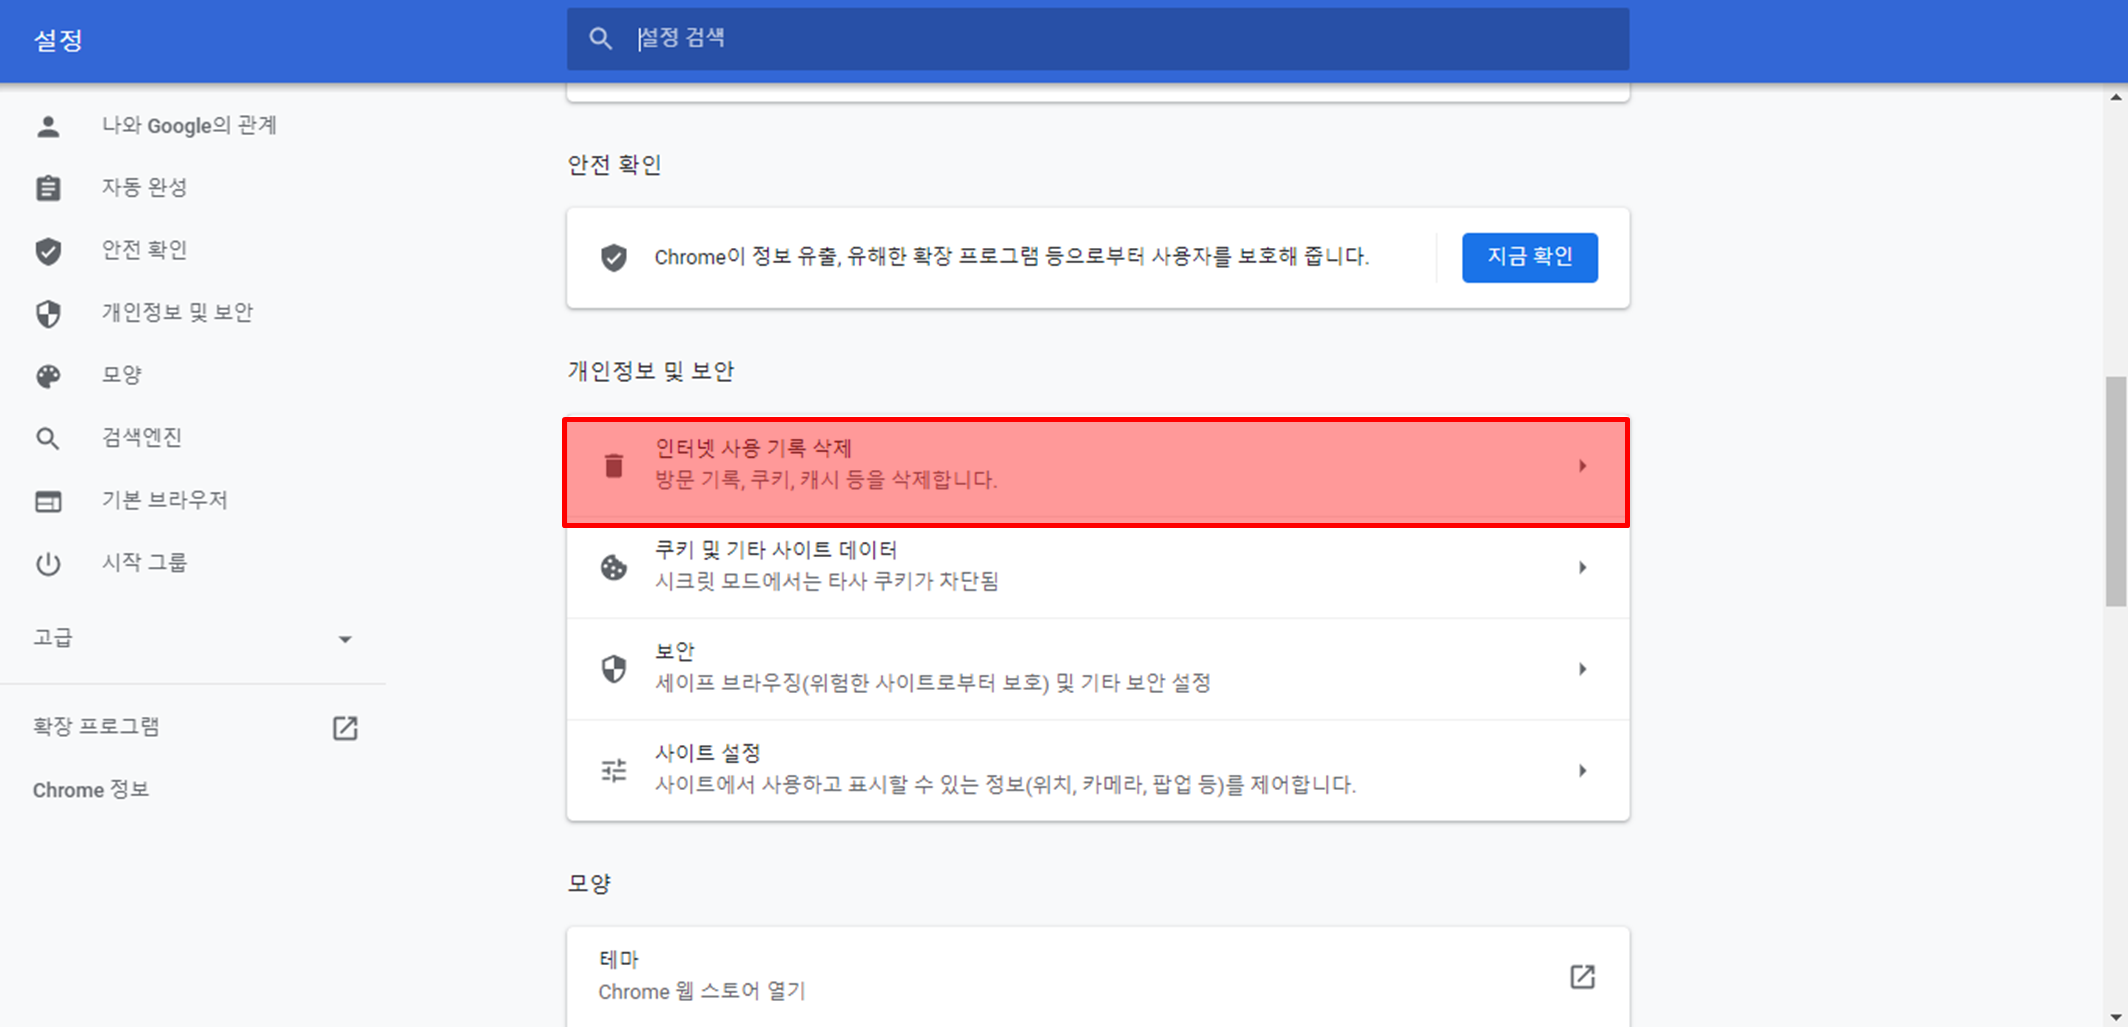Viewport: 2128px width, 1027px height.
Task: Select 기본 브라우저 in the sidebar
Action: 165,499
